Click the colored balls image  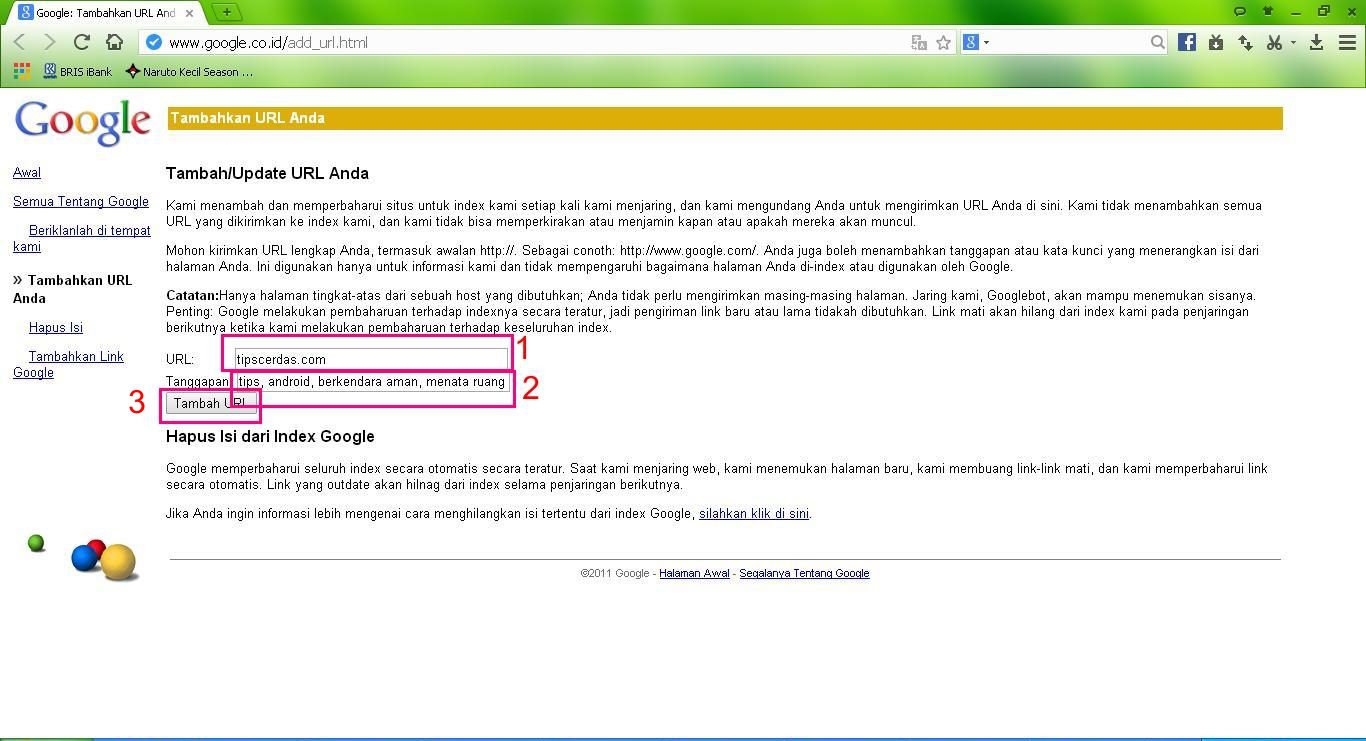pyautogui.click(x=83, y=558)
